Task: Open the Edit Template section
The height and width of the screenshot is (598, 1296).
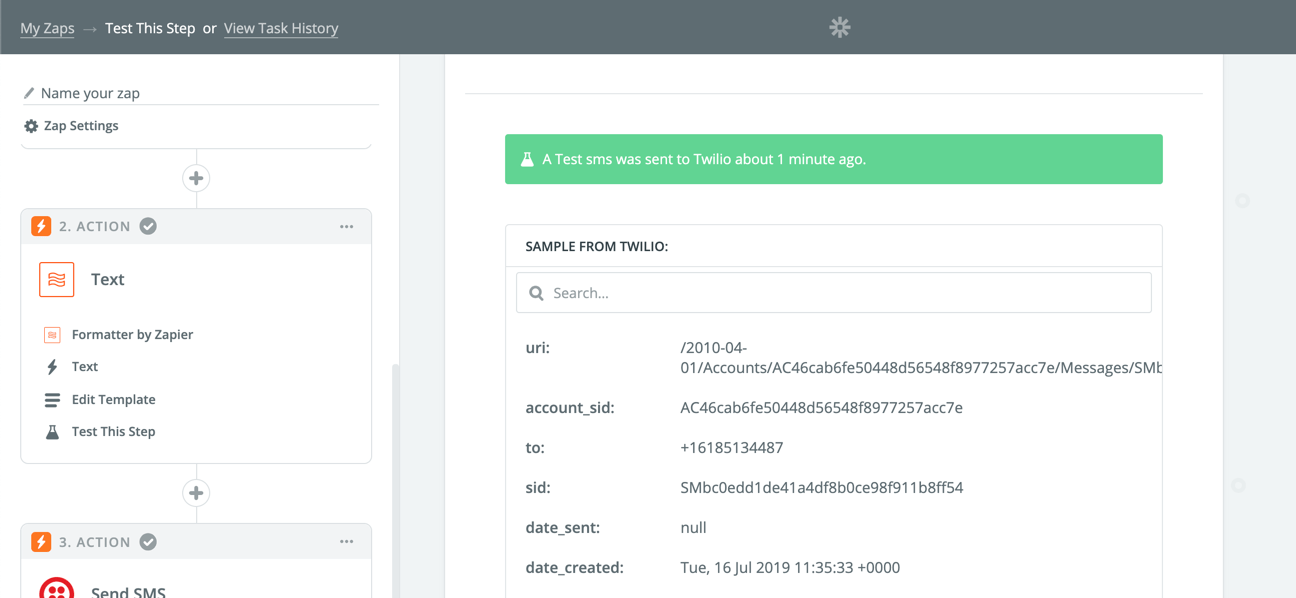Action: [x=114, y=400]
